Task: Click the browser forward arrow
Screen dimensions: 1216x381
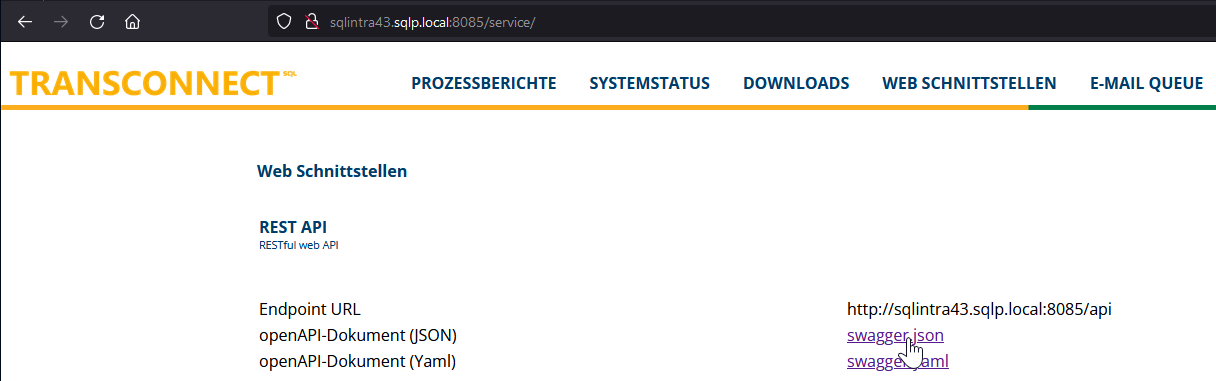Action: click(61, 21)
